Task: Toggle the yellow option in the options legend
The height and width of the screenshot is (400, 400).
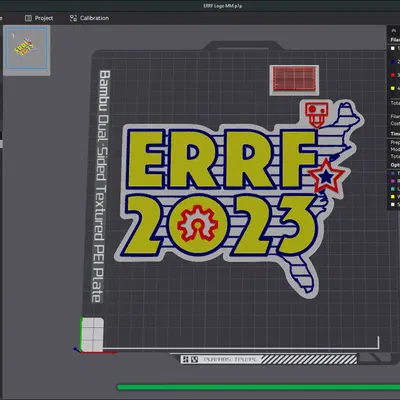Action: (x=393, y=197)
